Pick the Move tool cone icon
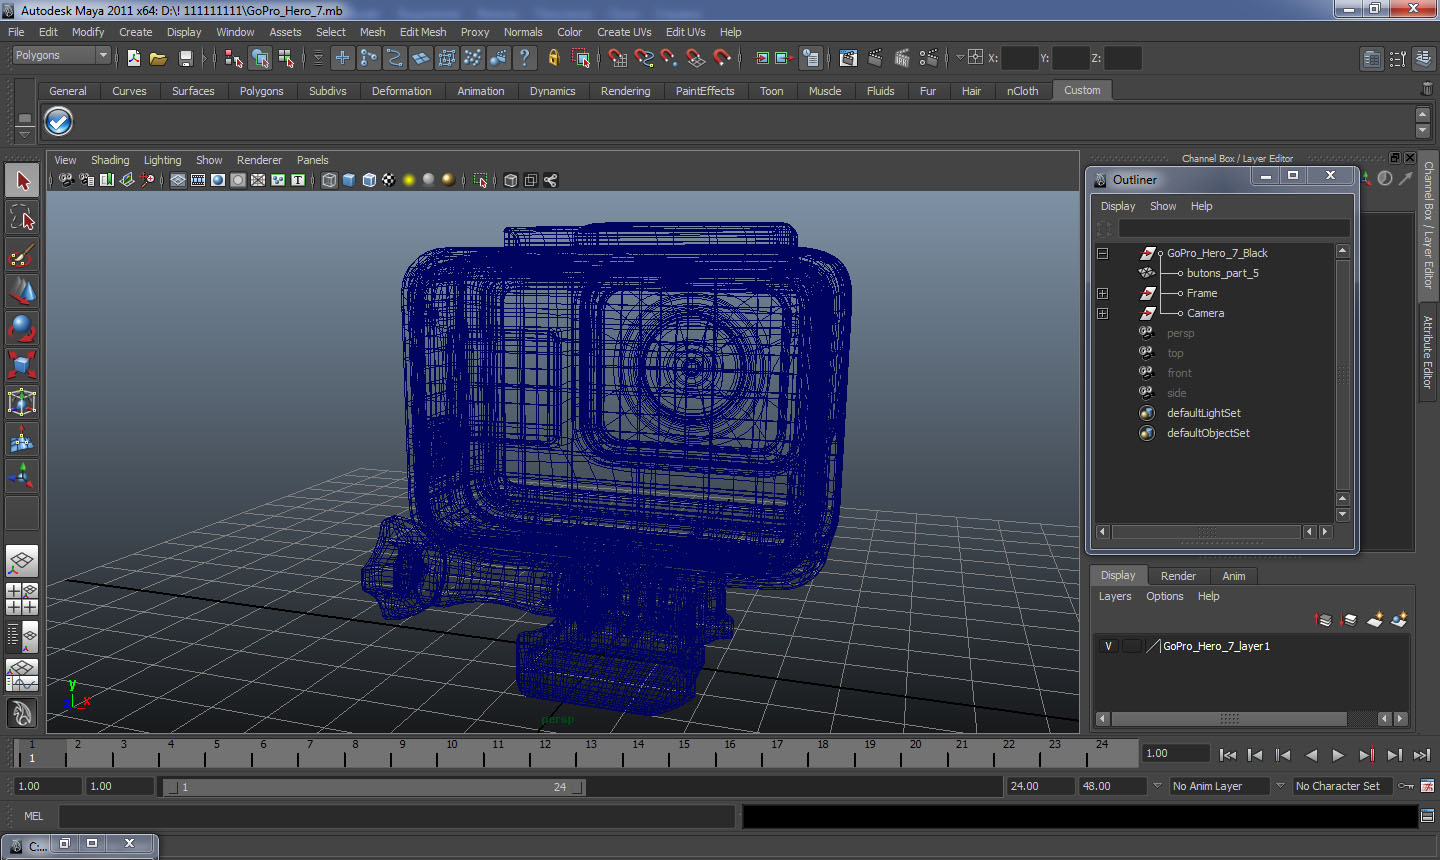 coord(22,291)
